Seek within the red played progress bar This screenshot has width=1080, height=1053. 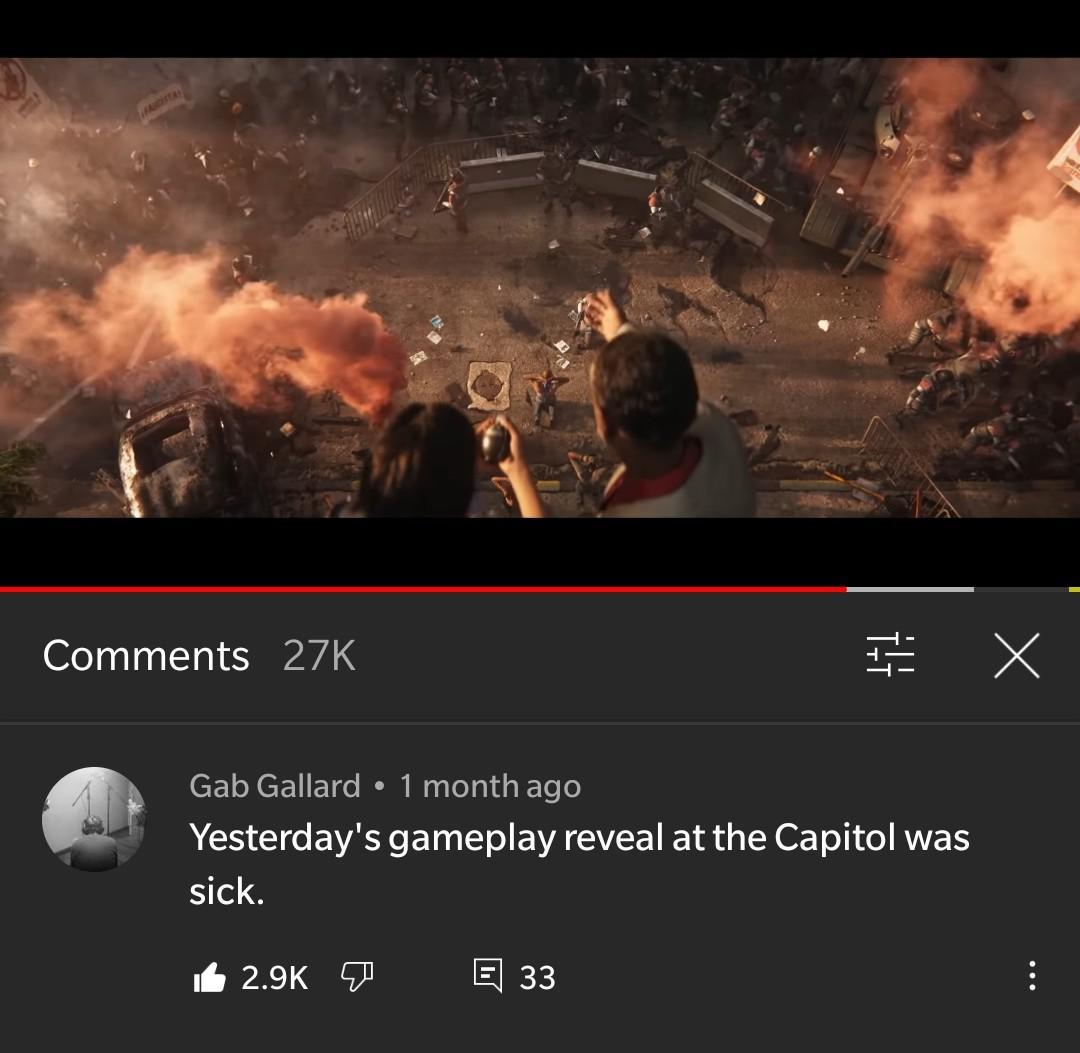click(x=423, y=590)
